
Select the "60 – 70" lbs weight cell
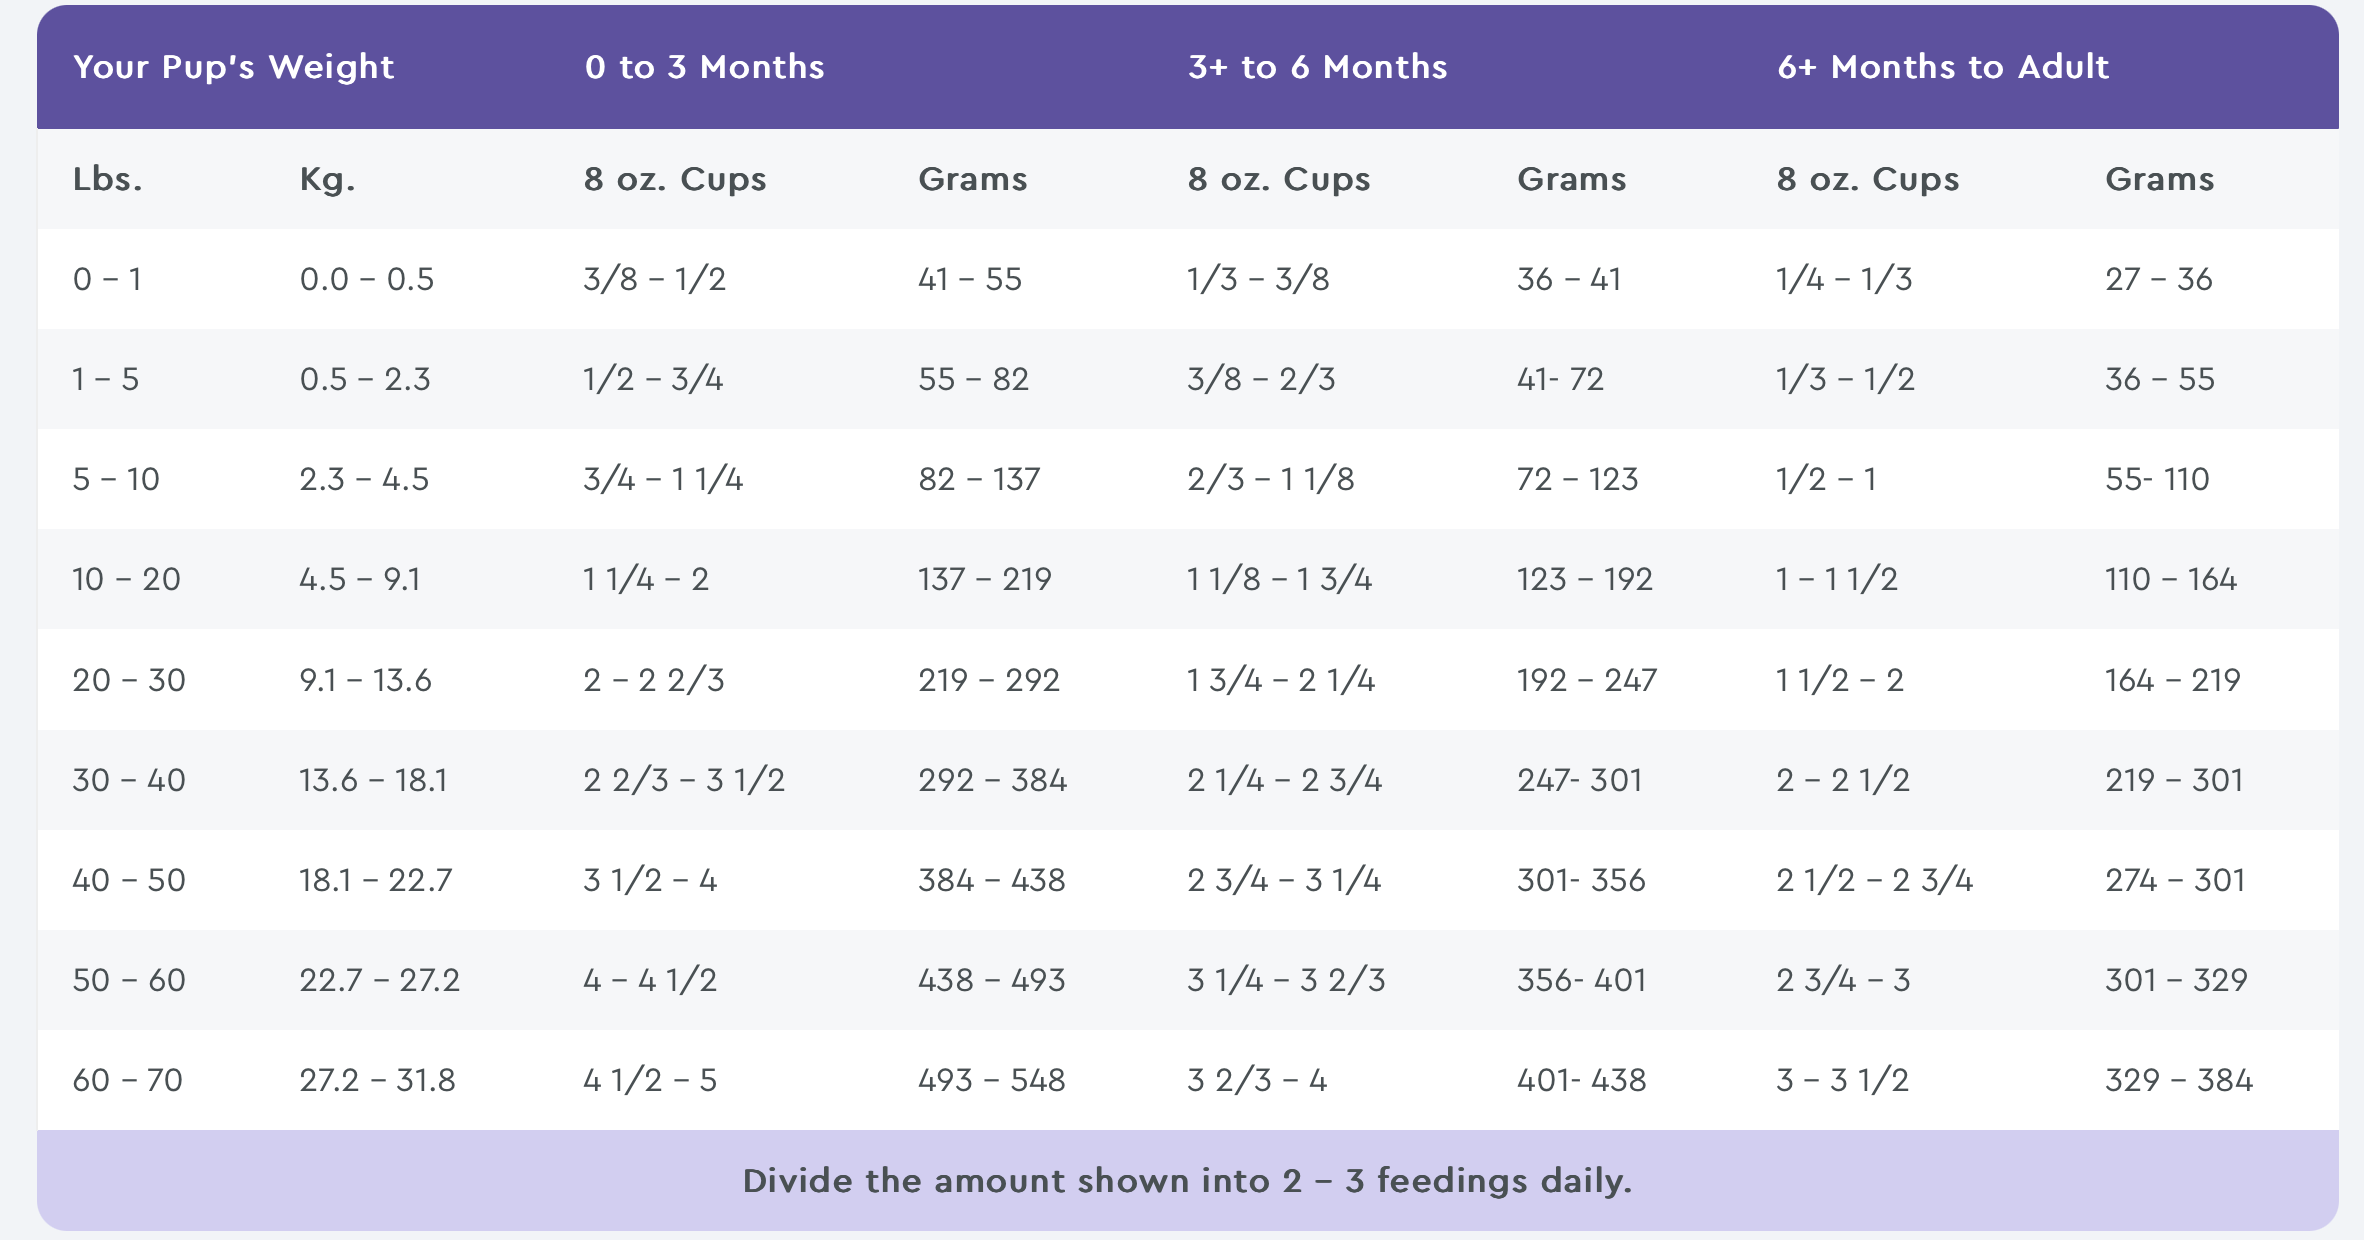(127, 1080)
